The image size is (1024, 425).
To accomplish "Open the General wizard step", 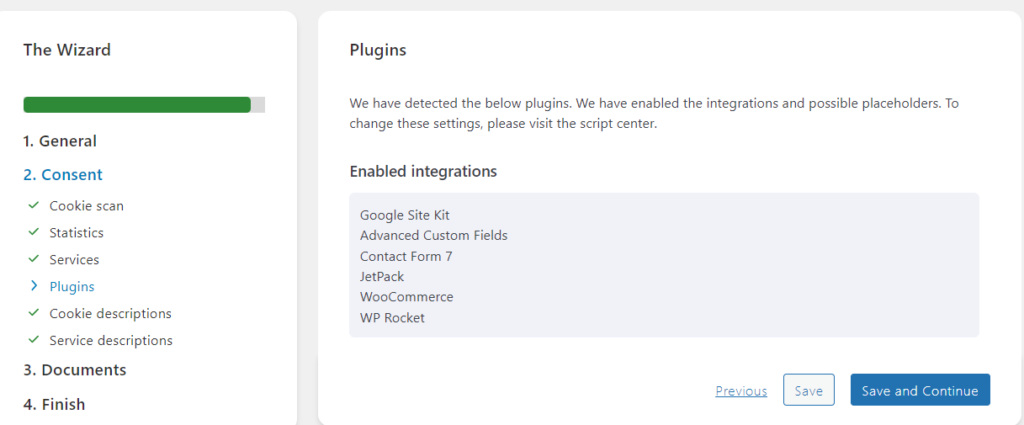I will point(60,141).
